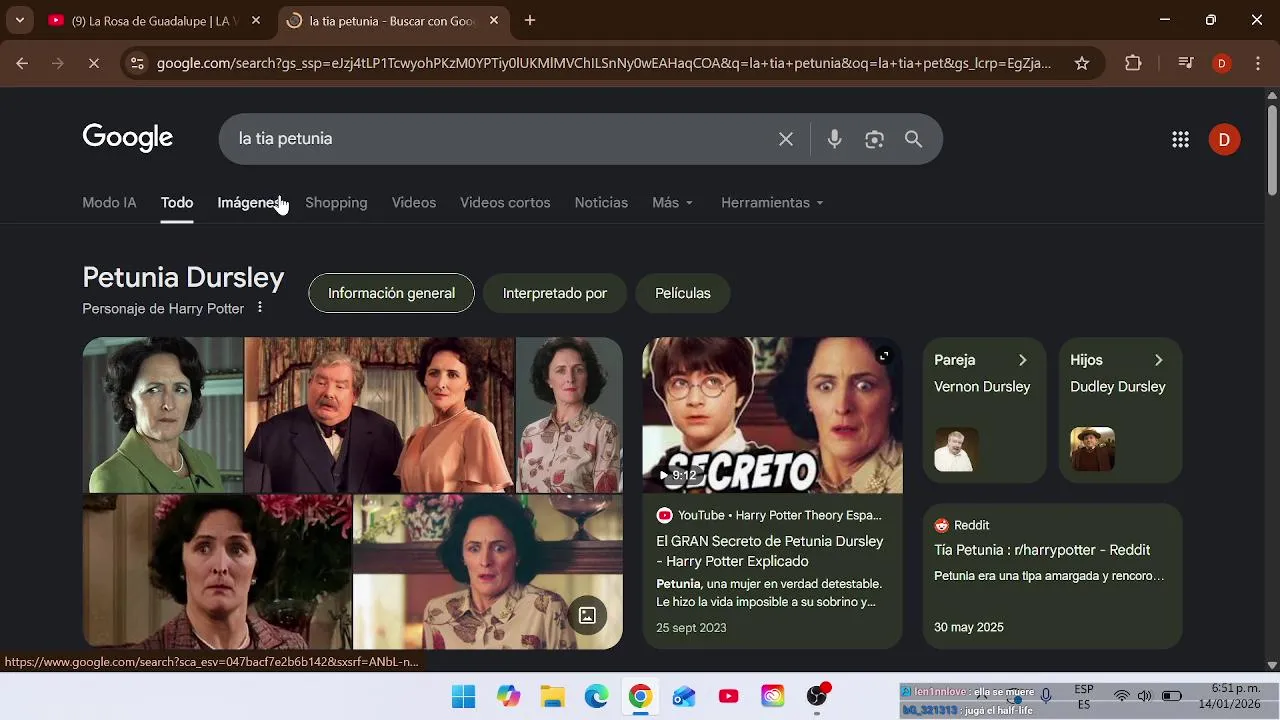
Task: Open more options next to Personaje de Harry Potter
Action: [x=260, y=308]
